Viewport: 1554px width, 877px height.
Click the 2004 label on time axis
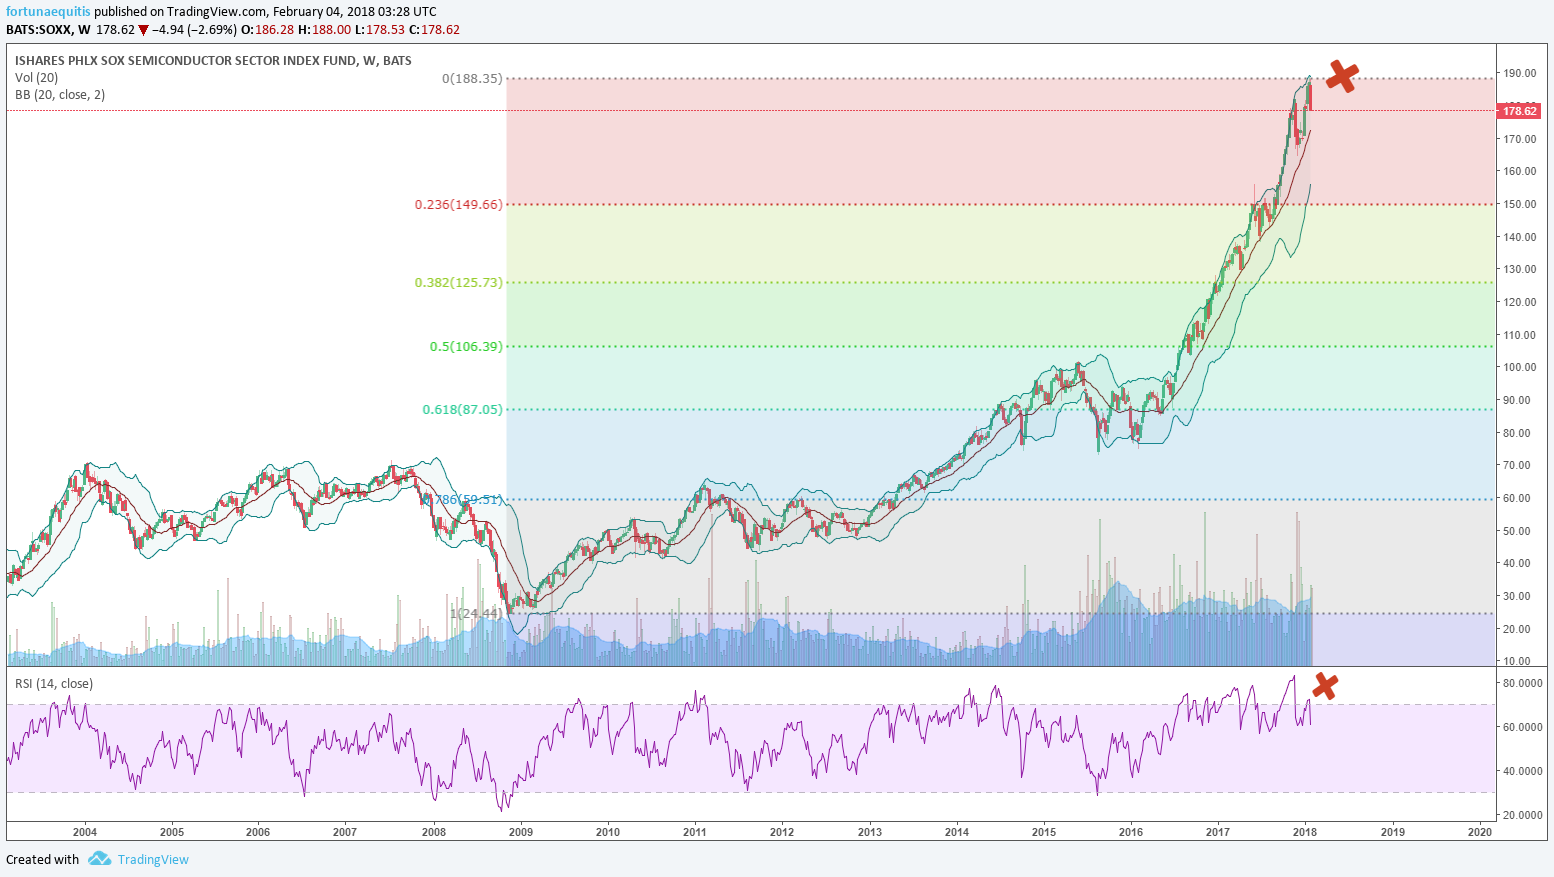pos(85,831)
